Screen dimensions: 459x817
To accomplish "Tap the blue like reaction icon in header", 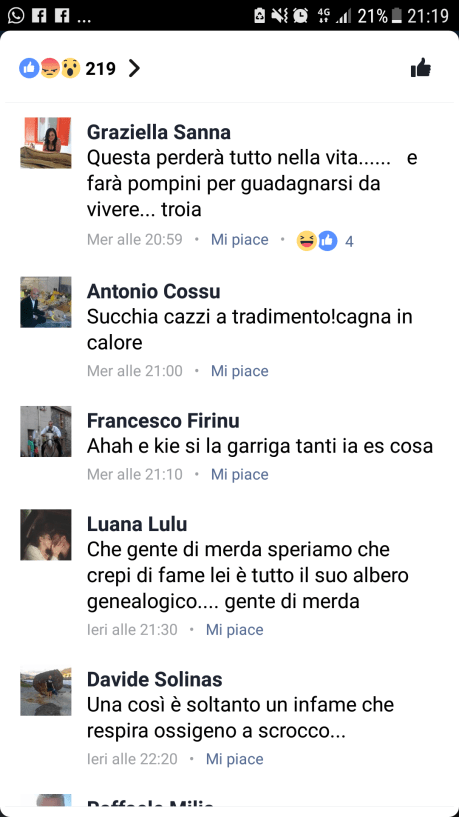I will 30,68.
